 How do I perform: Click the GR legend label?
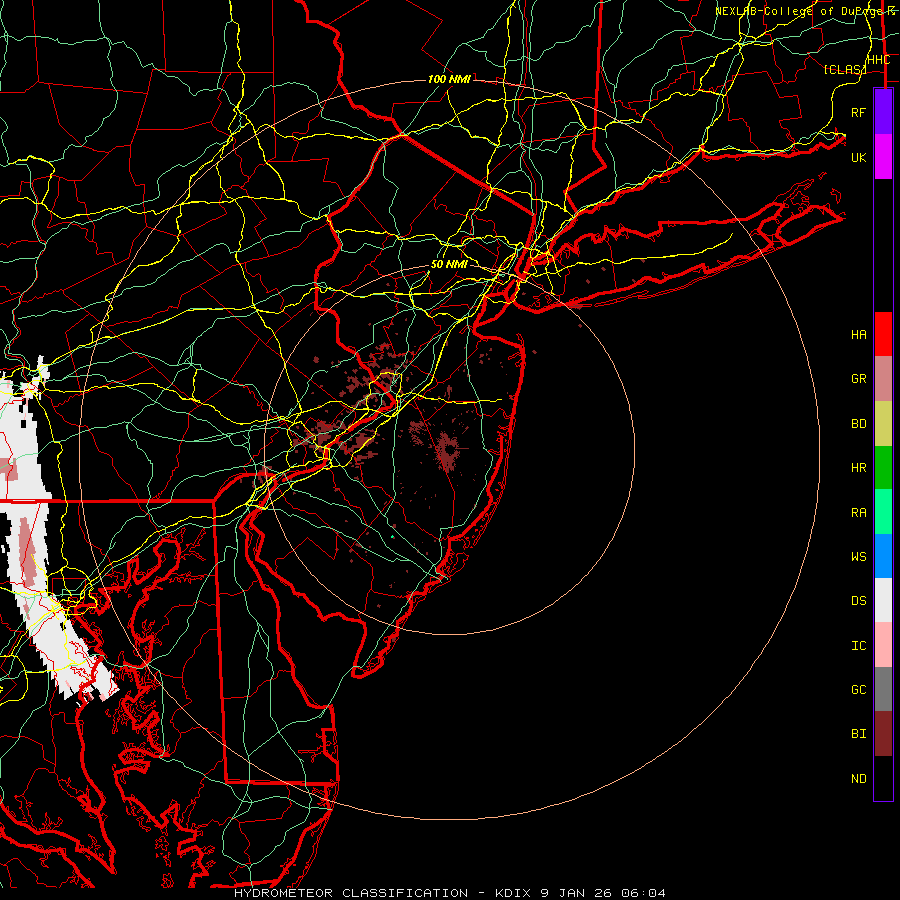[x=859, y=379]
